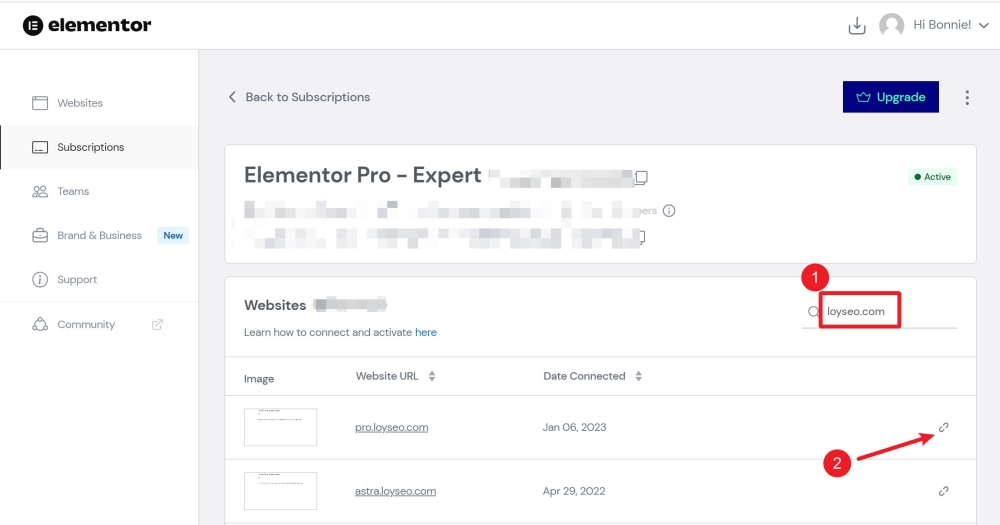Click the info icon in subscription card
The image size is (1000, 525).
click(668, 211)
